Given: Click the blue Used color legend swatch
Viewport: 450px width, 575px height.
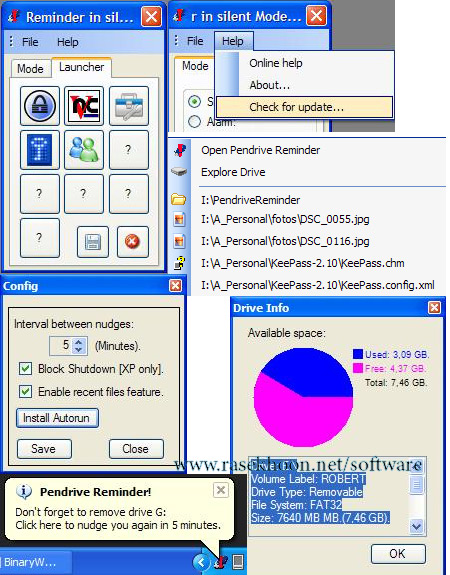Looking at the screenshot, I should click(358, 354).
